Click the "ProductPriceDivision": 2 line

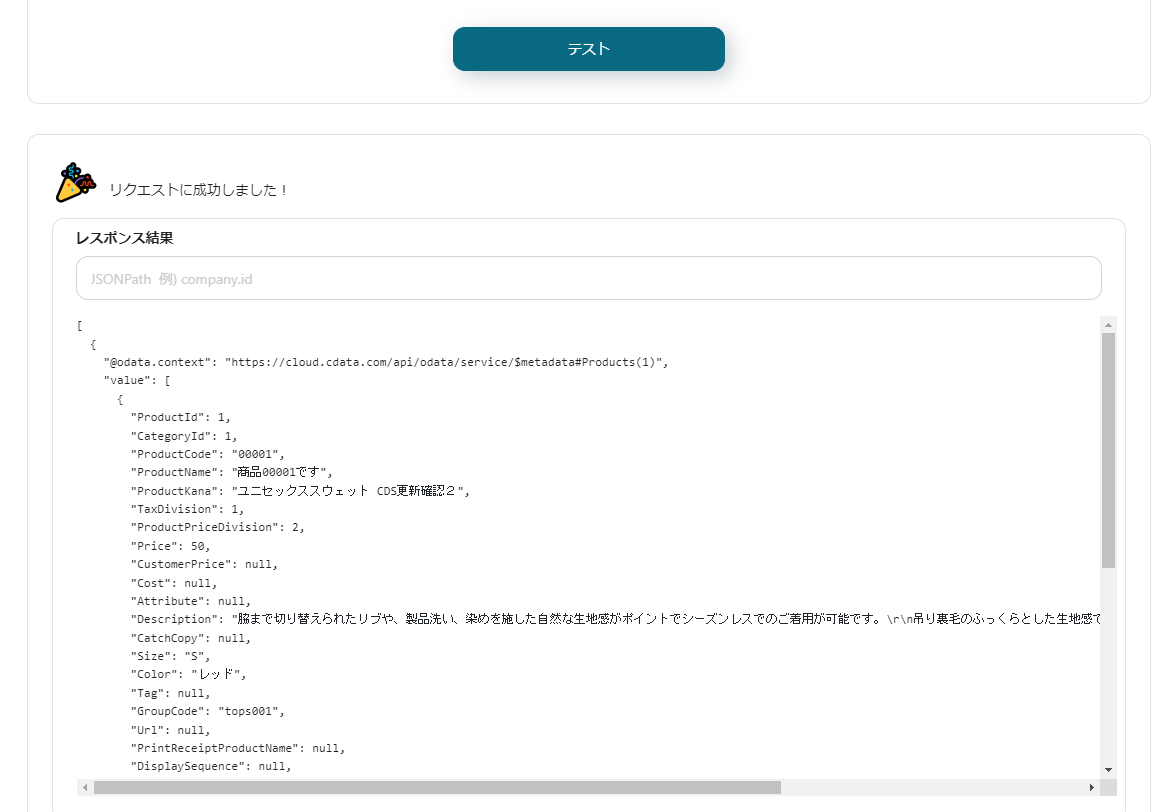pos(218,527)
